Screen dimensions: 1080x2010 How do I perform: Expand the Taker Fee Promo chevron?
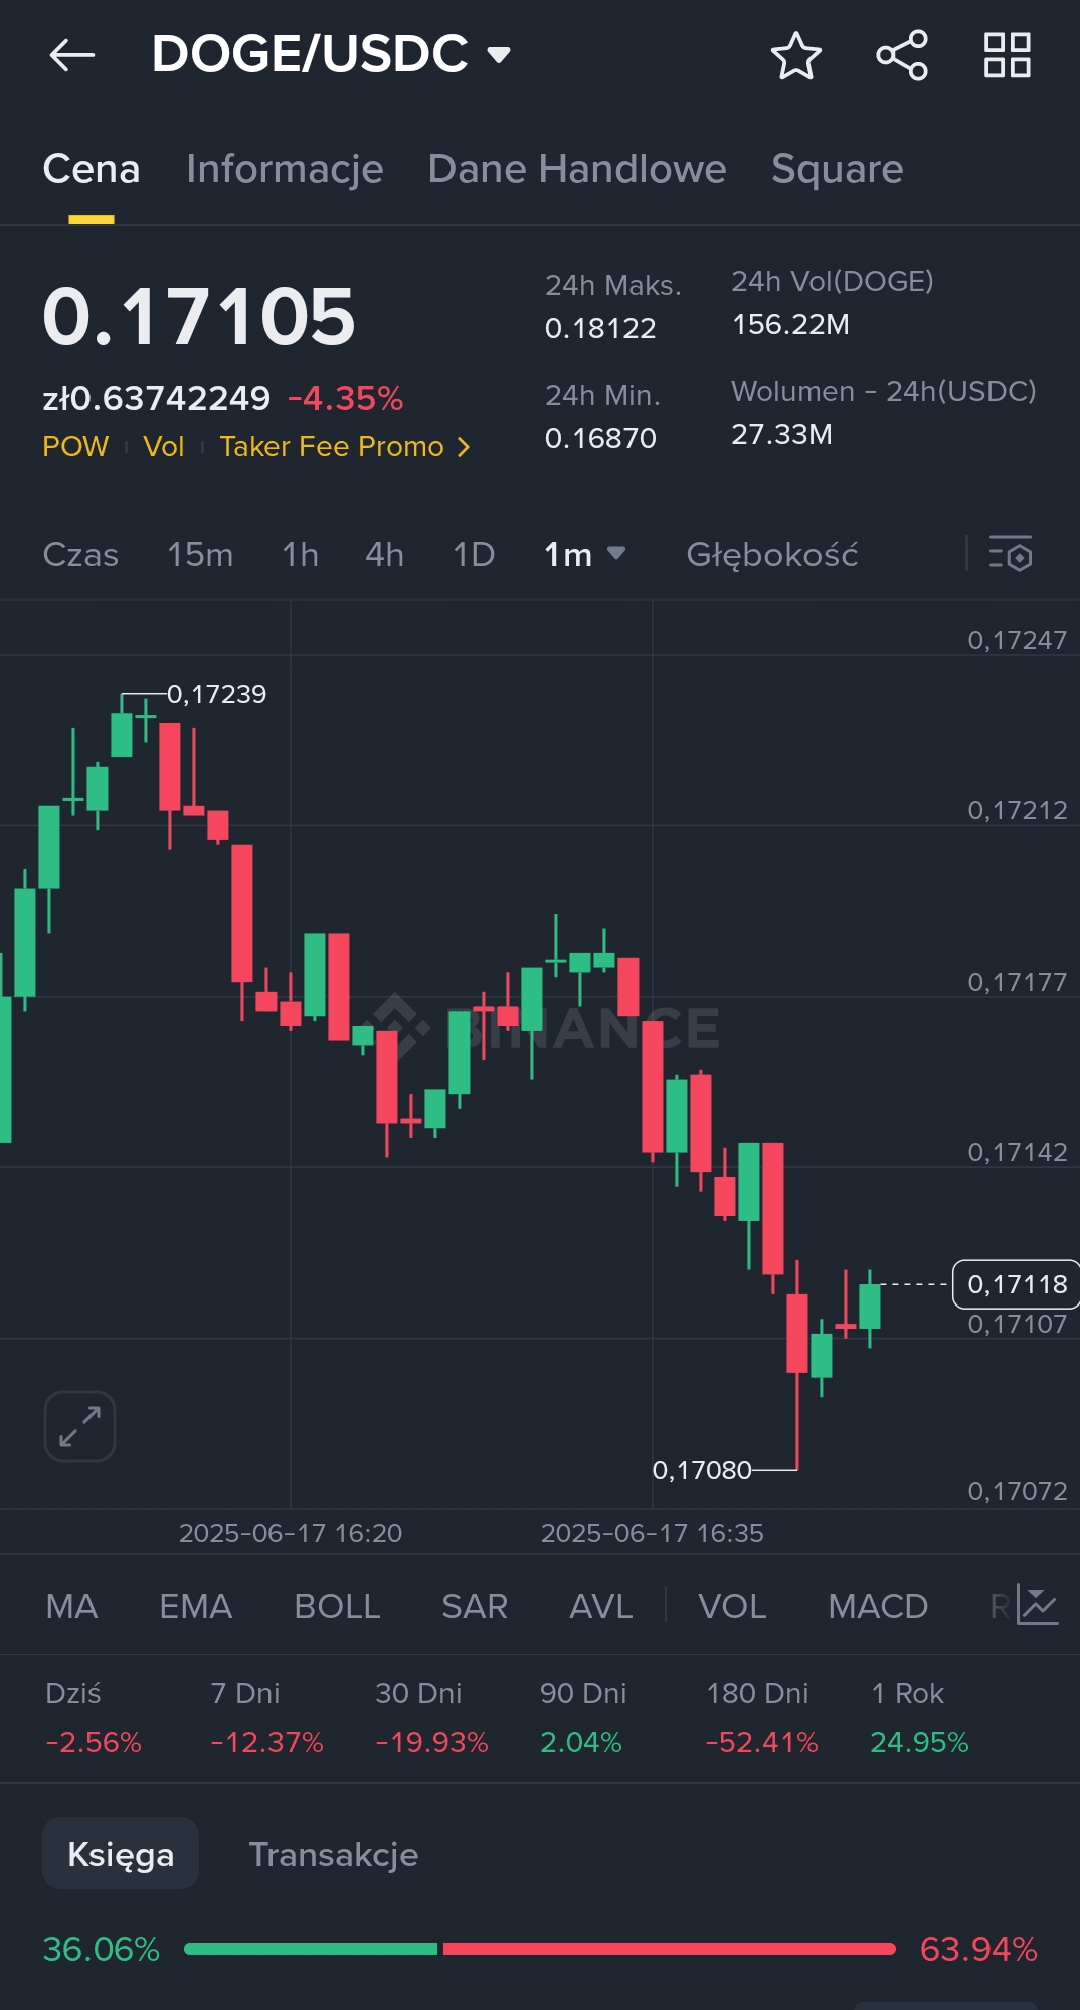pos(463,447)
